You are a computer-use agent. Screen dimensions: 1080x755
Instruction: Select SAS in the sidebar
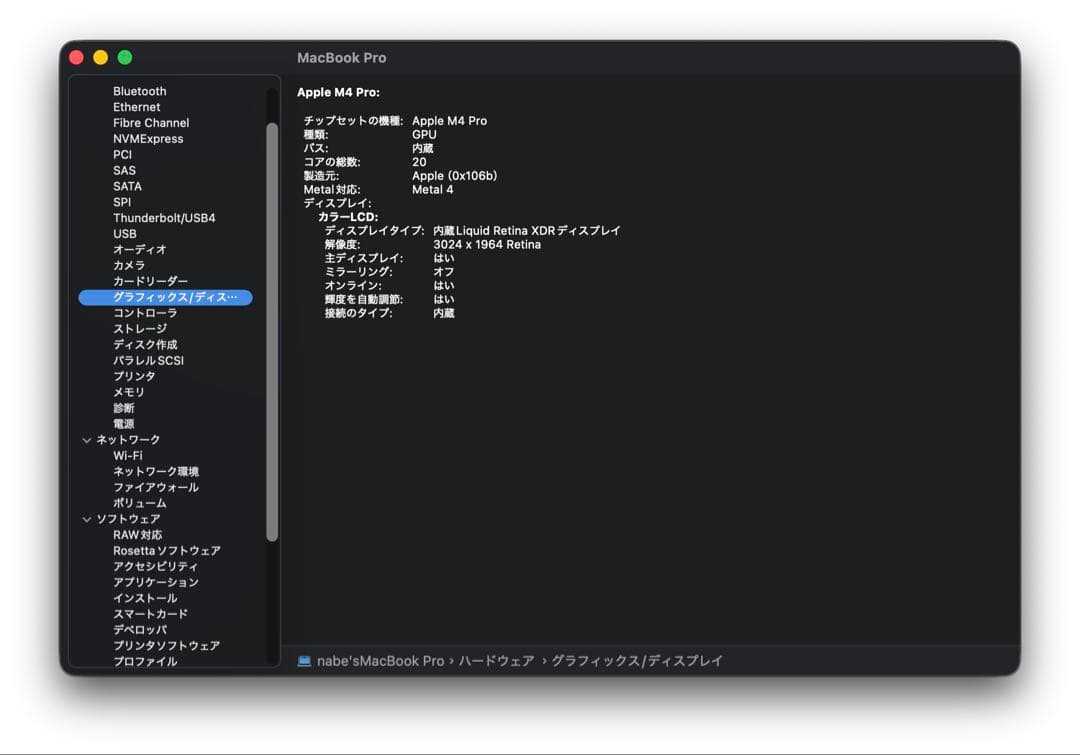pyautogui.click(x=124, y=170)
